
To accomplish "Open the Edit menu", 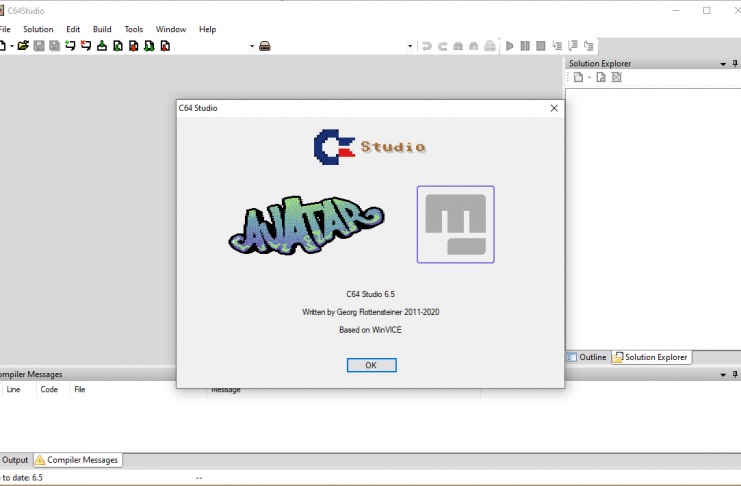I will (73, 29).
